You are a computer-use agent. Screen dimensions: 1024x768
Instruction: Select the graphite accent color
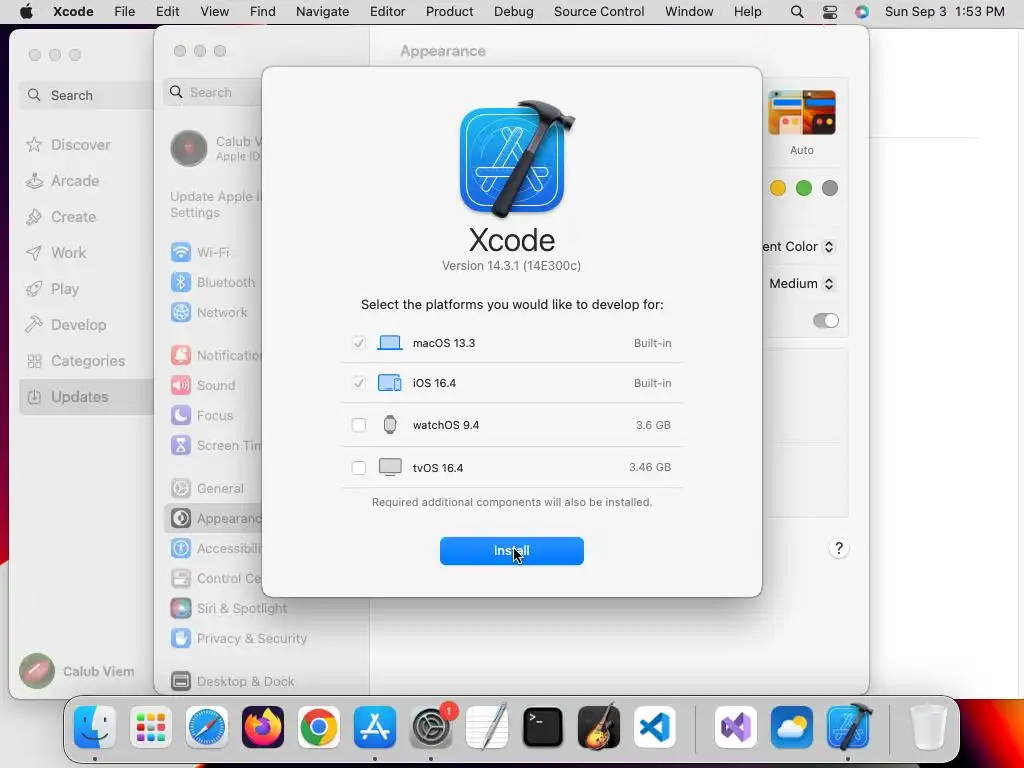829,188
